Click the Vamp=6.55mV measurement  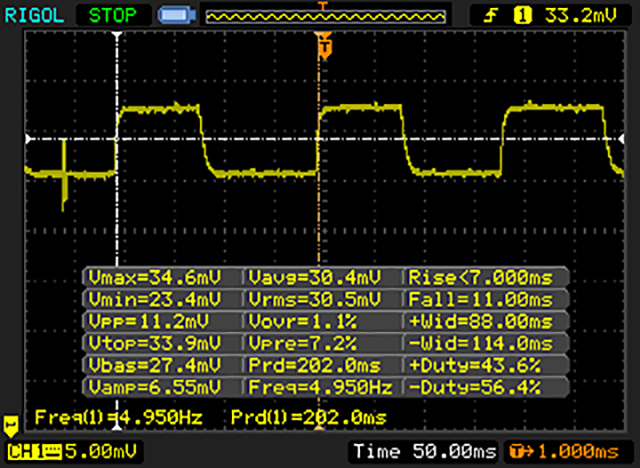click(155, 387)
